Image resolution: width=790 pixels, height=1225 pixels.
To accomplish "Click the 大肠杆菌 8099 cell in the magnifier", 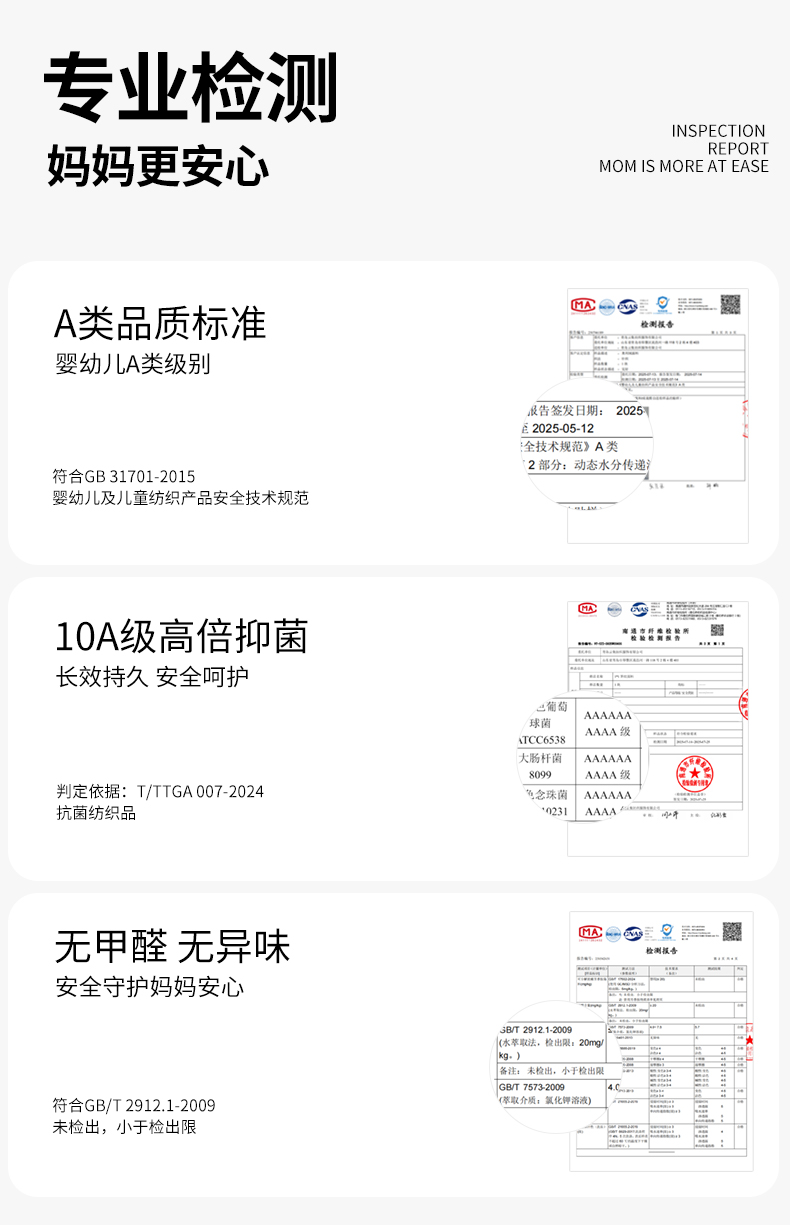I will [x=541, y=766].
